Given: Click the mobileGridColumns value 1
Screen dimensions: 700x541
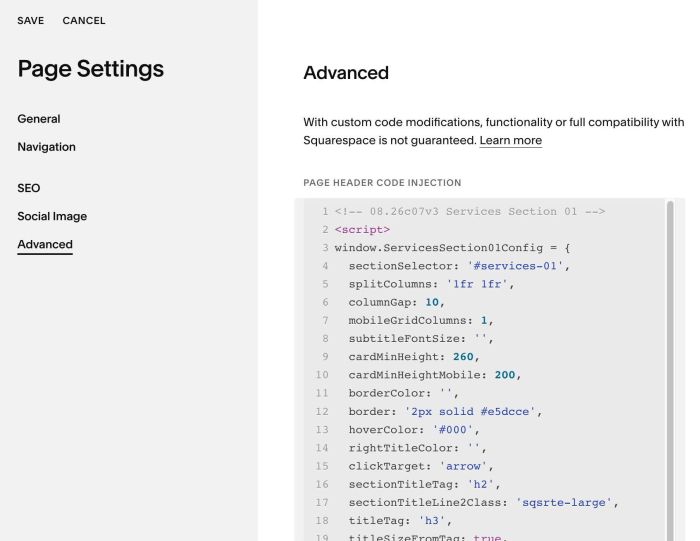Looking at the screenshot, I should [484, 320].
